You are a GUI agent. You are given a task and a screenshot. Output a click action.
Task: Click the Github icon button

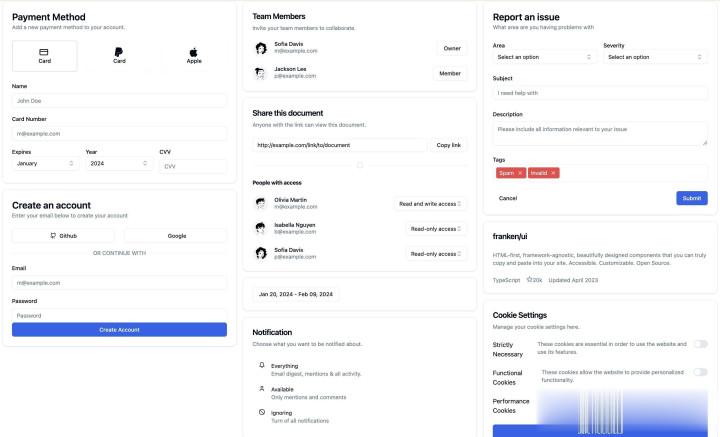click(x=63, y=236)
